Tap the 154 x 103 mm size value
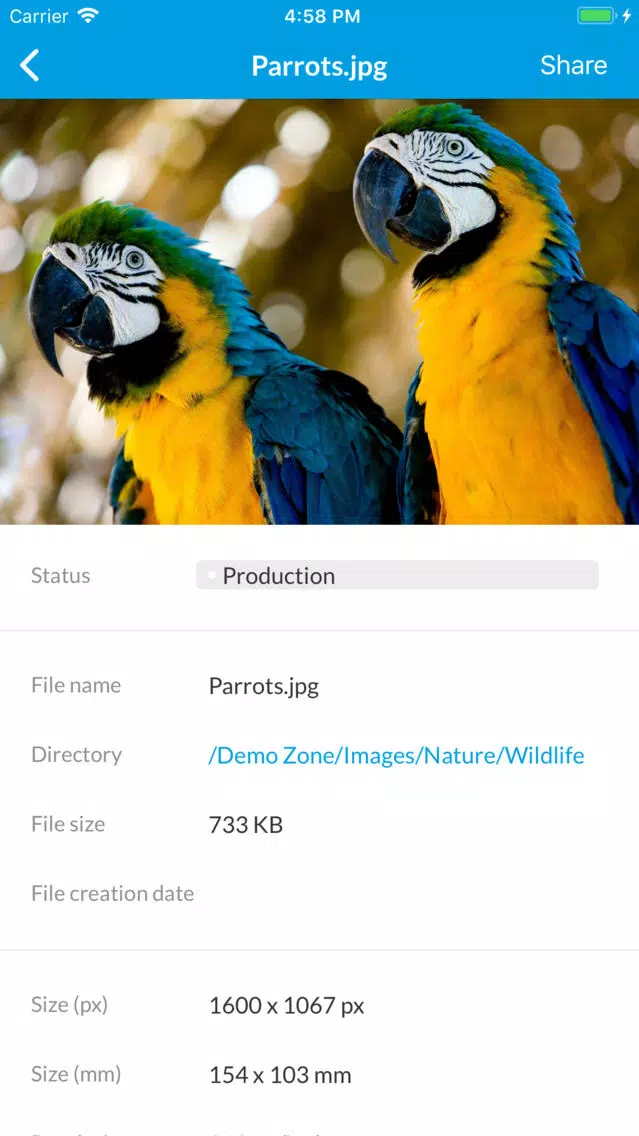The width and height of the screenshot is (639, 1136). pyautogui.click(x=280, y=1075)
